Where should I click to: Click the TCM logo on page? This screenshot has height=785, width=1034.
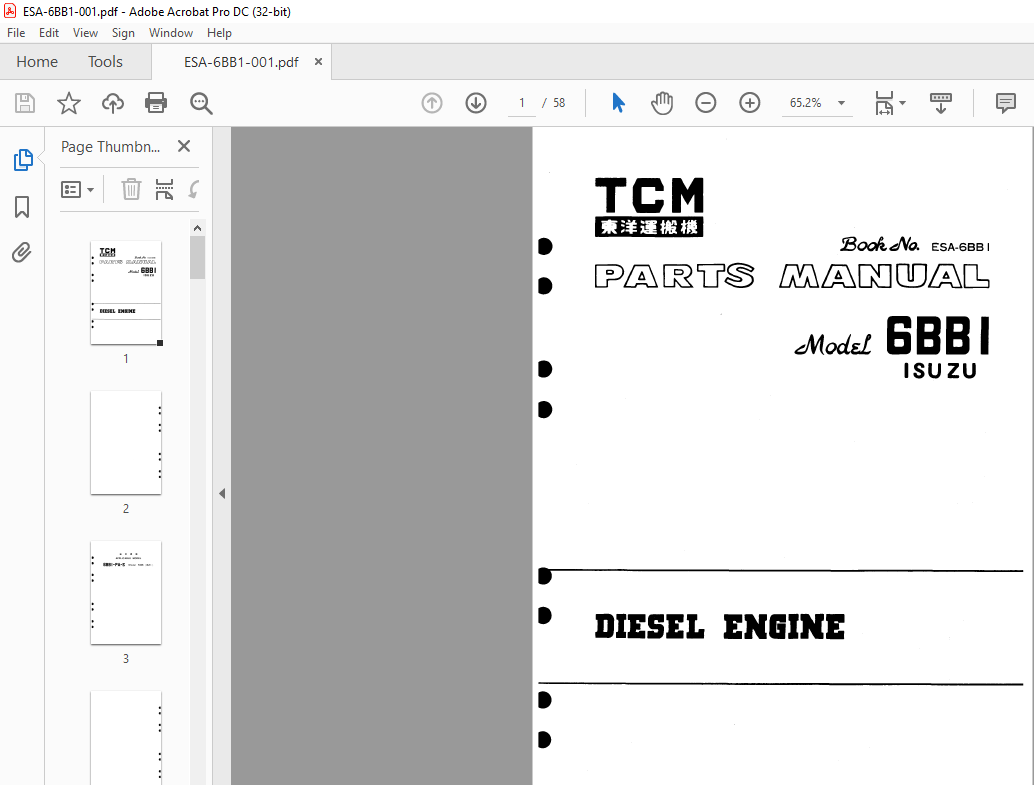point(649,207)
